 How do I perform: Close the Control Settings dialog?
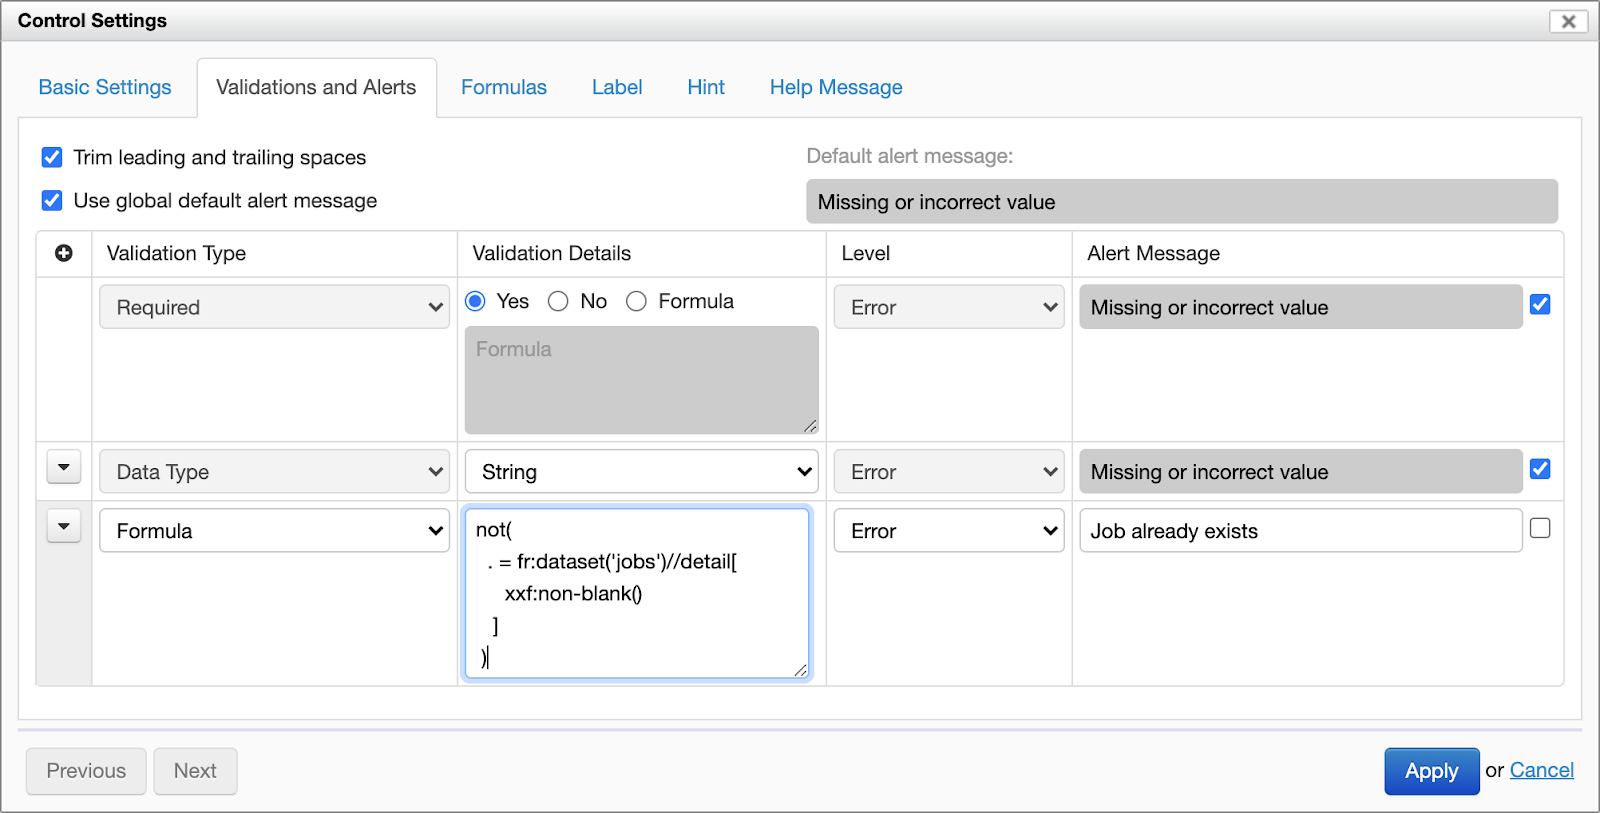1568,21
